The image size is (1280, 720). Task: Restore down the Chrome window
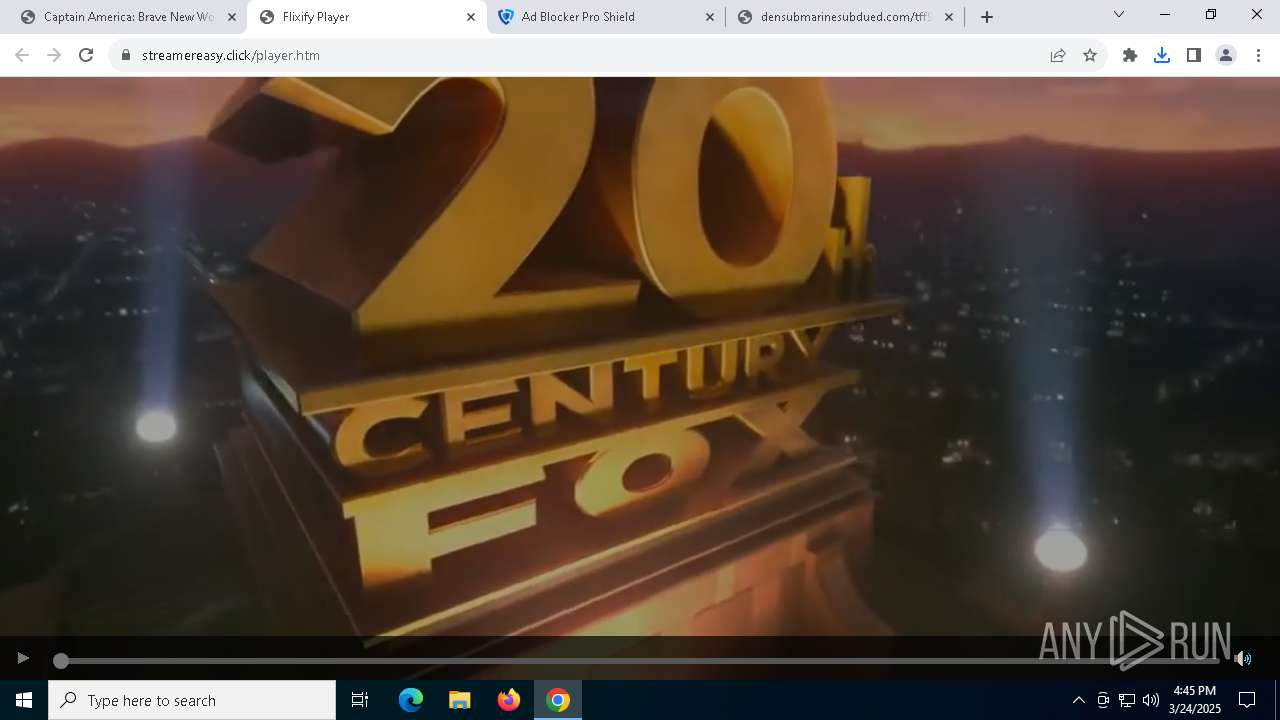[1211, 15]
